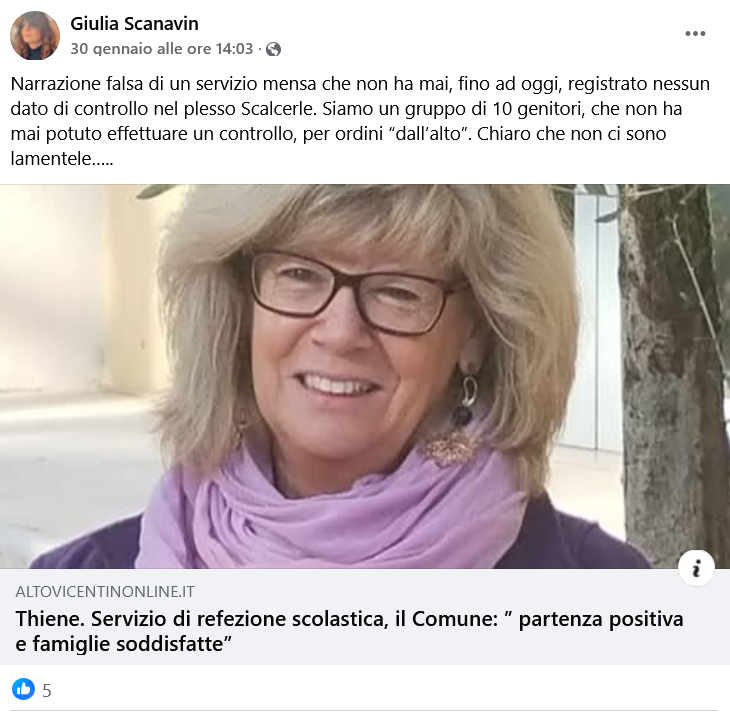Open the Thiene refezione scolastica article headline
The image size is (730, 712).
tap(349, 631)
